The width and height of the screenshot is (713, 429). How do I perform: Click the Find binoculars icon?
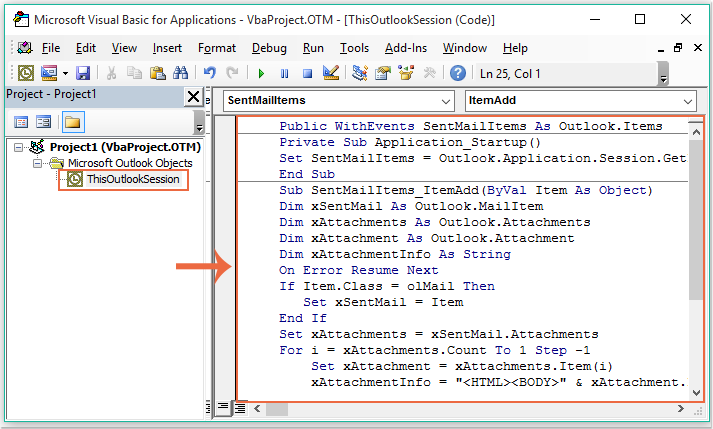[x=181, y=72]
